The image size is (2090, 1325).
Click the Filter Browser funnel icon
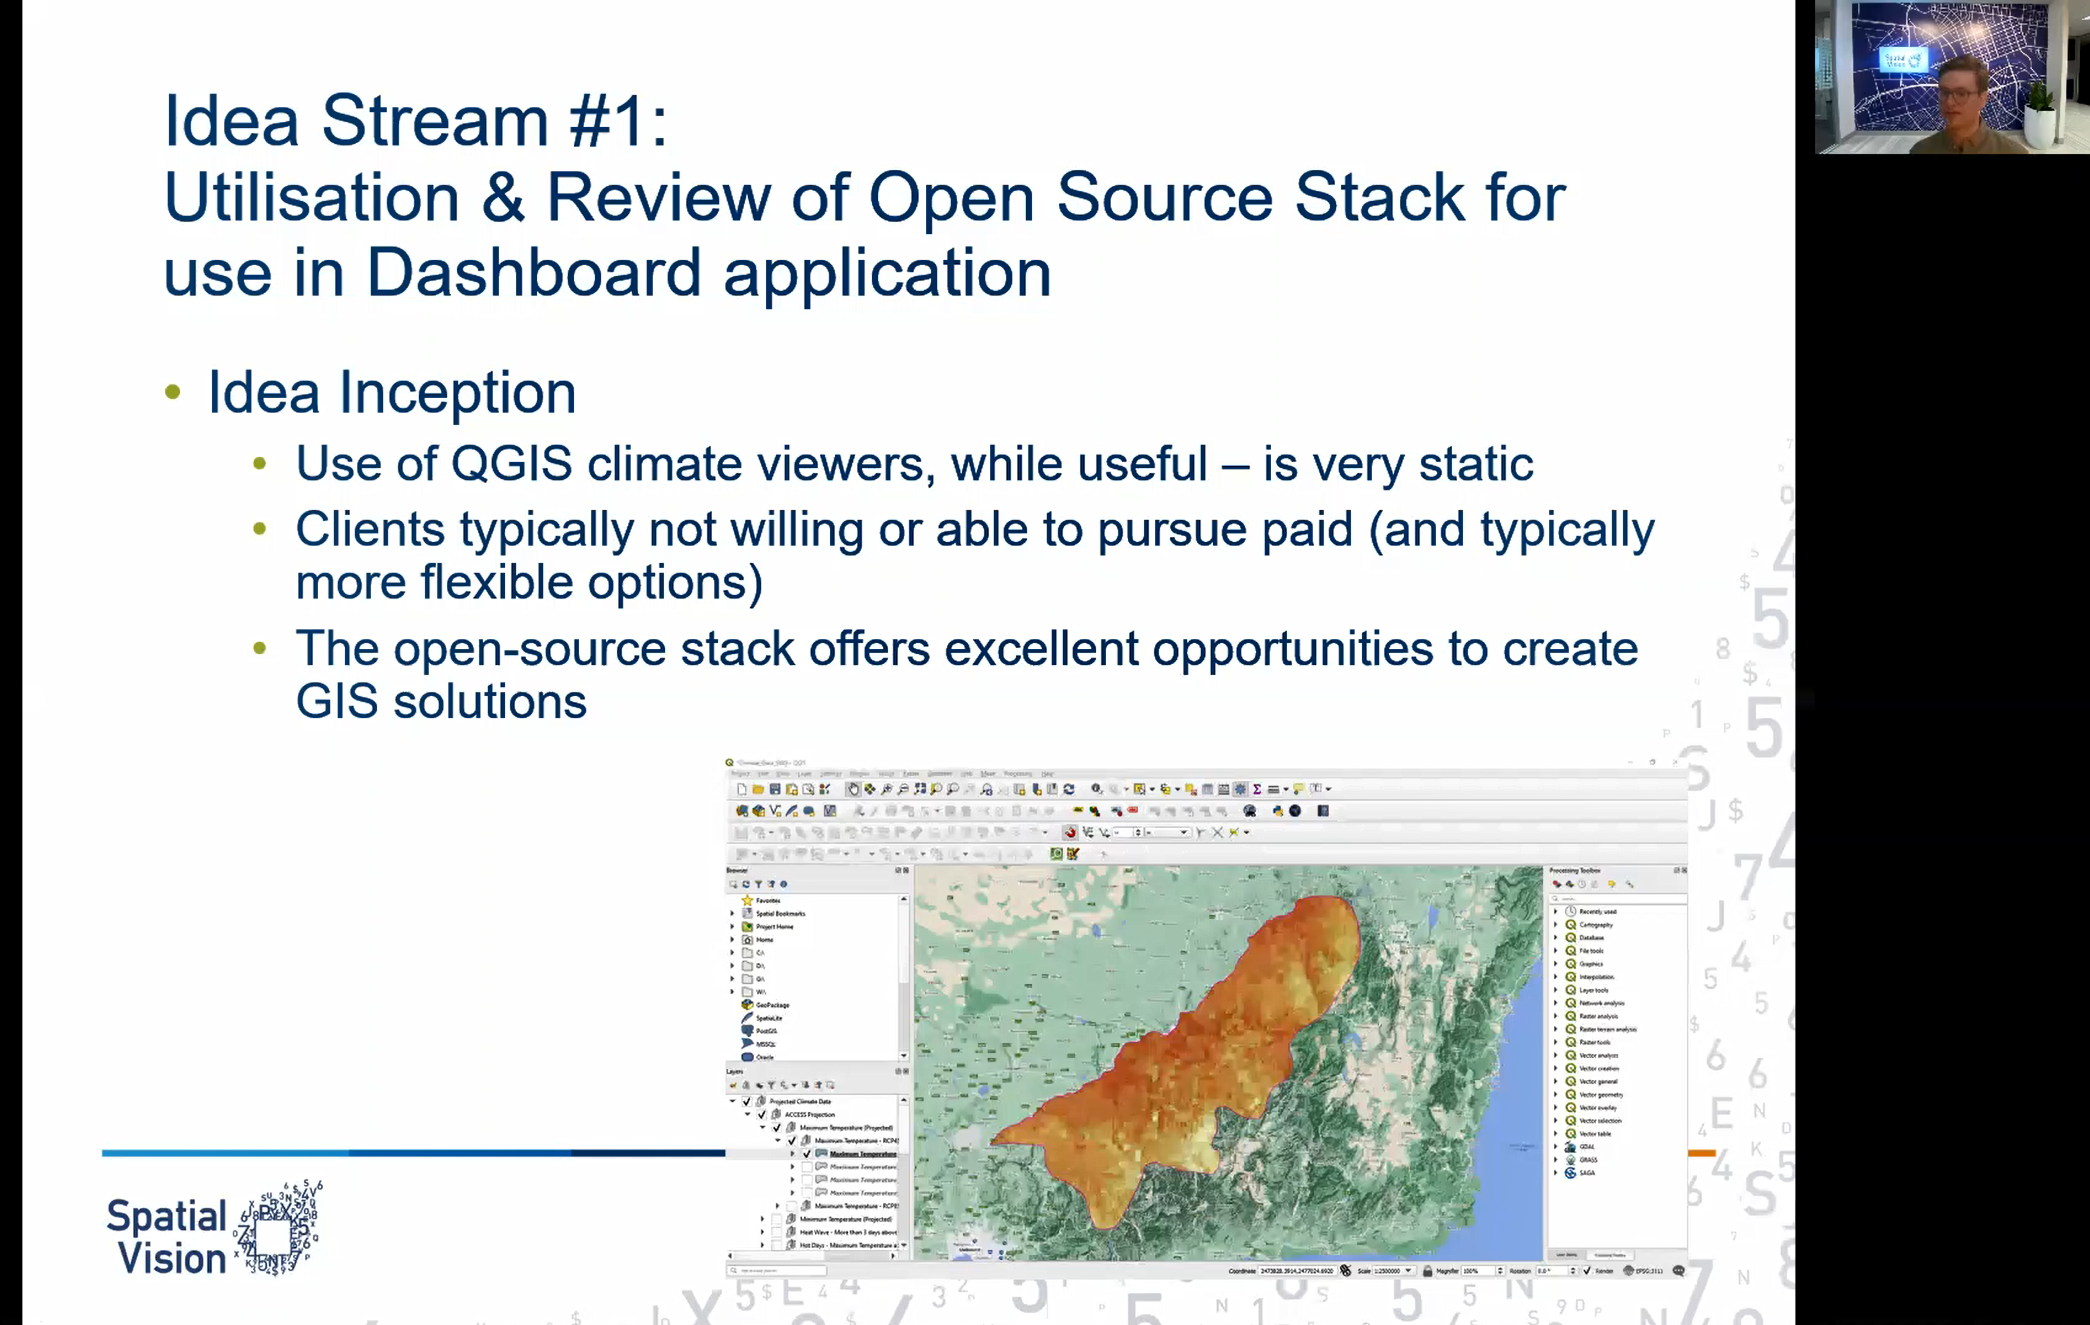[x=758, y=884]
